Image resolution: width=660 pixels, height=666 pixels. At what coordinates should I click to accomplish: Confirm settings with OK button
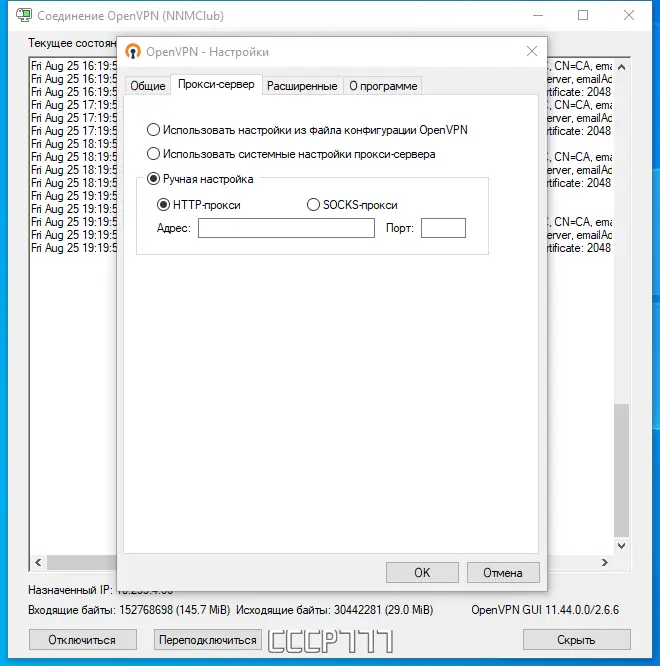coord(422,573)
